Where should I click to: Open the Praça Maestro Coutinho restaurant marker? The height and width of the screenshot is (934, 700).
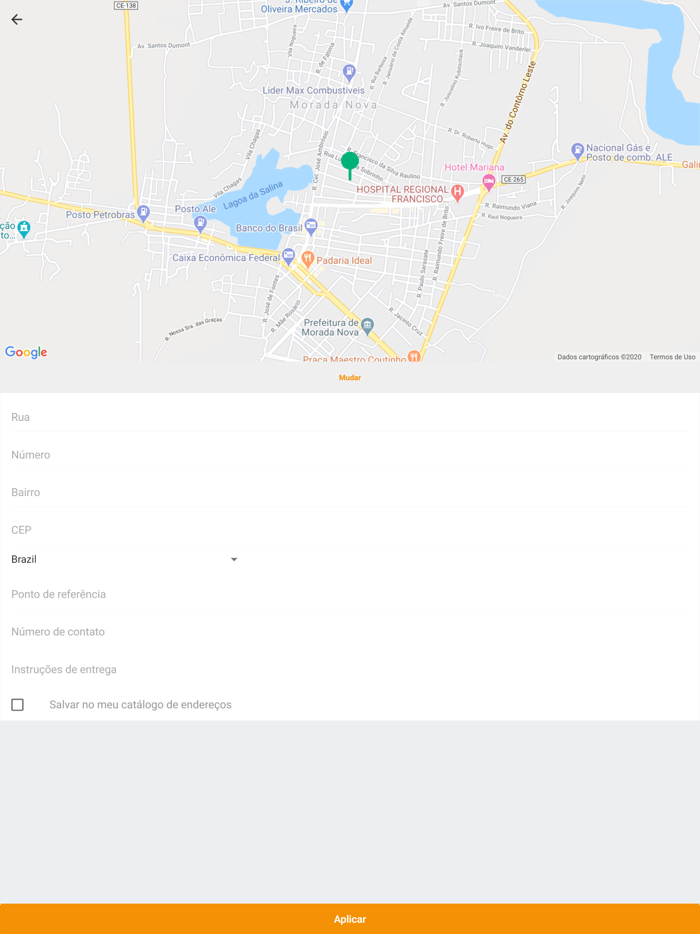pos(415,356)
